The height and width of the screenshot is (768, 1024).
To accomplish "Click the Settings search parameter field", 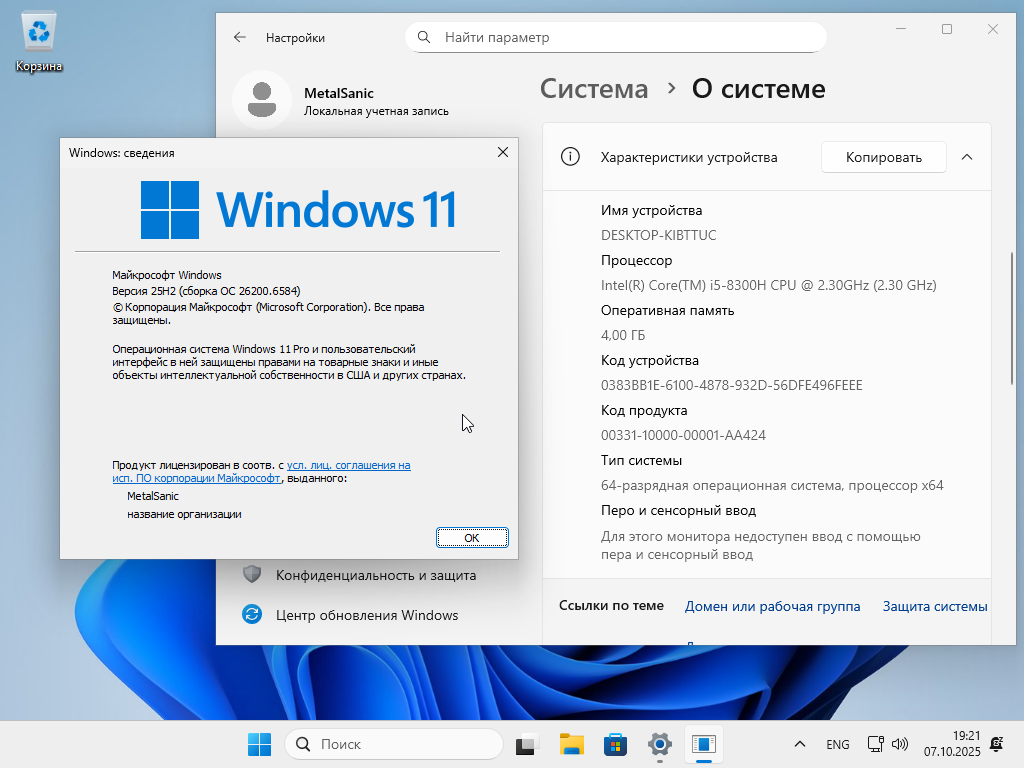I will (615, 38).
